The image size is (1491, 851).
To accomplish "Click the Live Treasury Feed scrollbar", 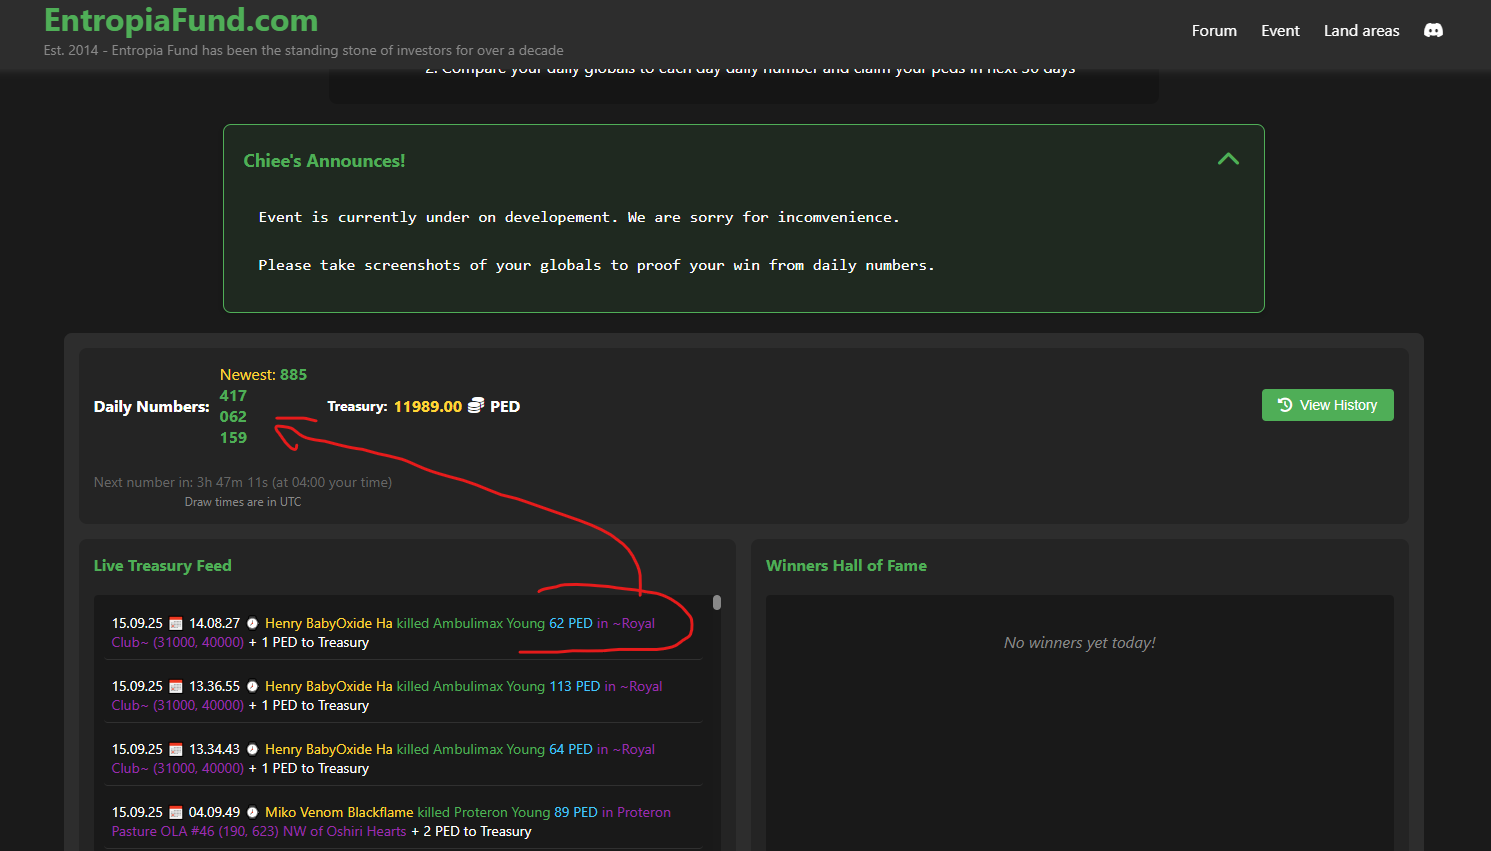I will pos(716,603).
